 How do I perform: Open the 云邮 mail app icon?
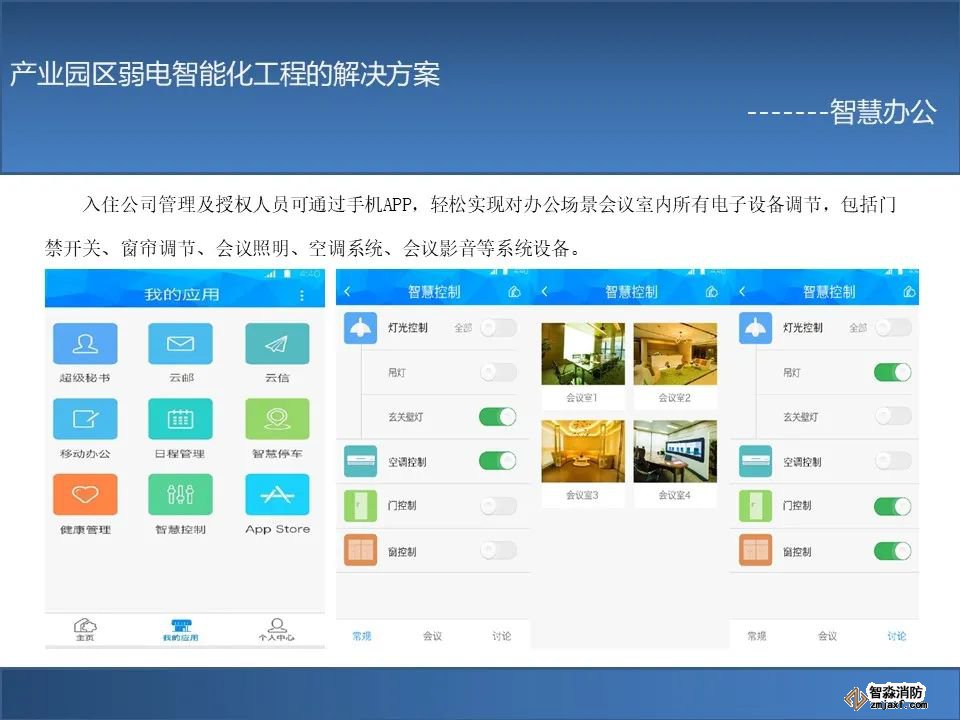180,344
